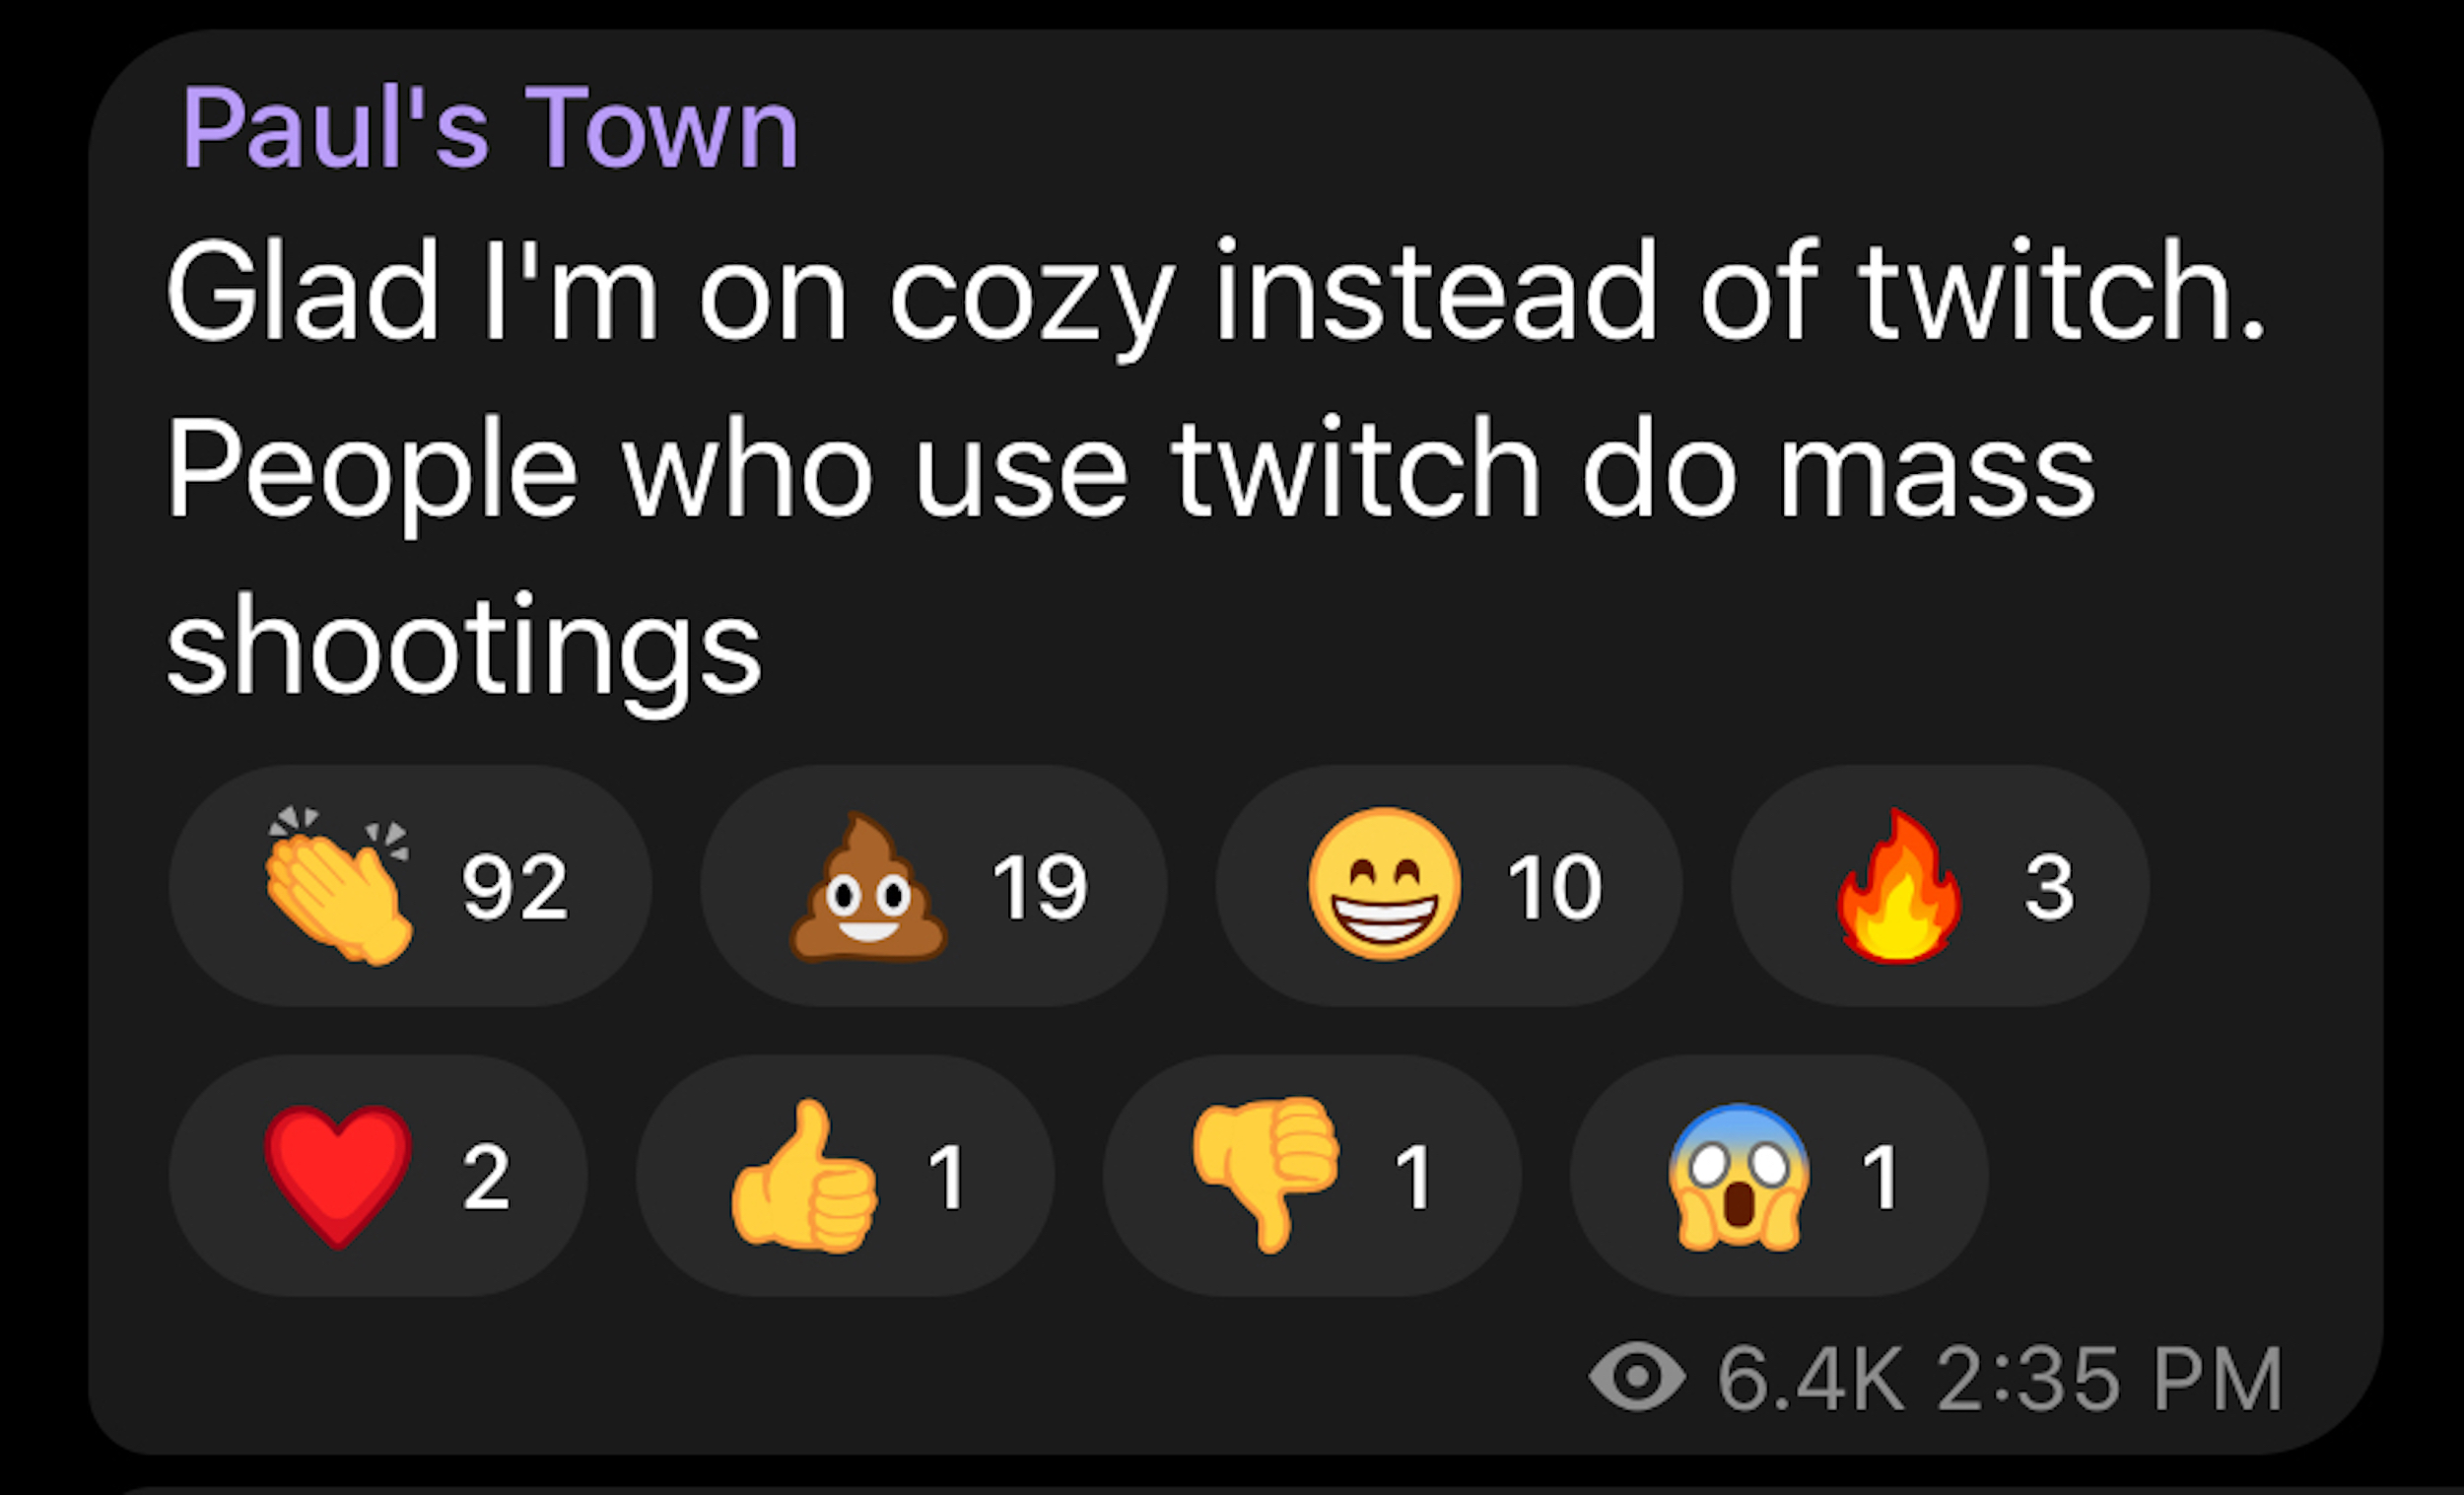Toggle the heart reaction count 2
This screenshot has width=2464, height=1495.
486,1178
